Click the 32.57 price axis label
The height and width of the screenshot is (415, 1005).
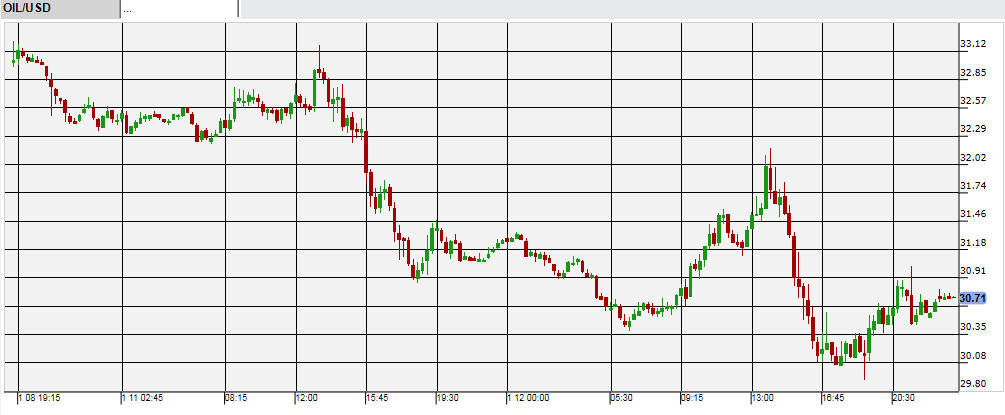click(x=974, y=101)
